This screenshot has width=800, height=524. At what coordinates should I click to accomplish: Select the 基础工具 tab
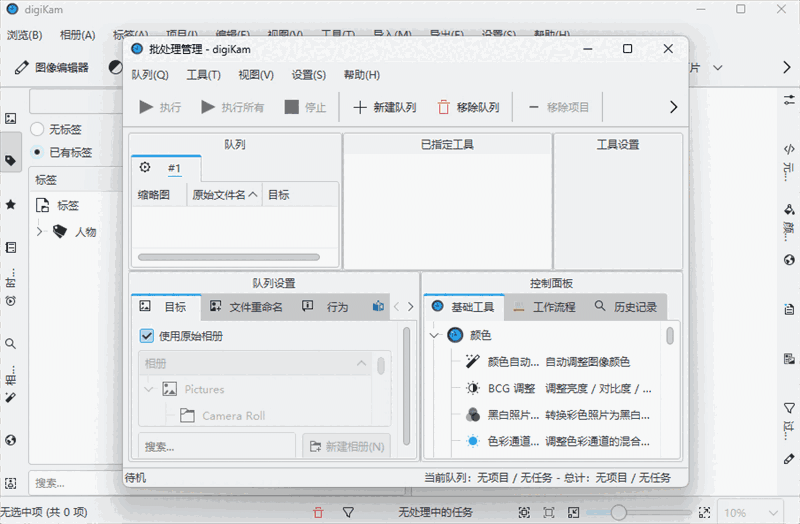[x=464, y=307]
